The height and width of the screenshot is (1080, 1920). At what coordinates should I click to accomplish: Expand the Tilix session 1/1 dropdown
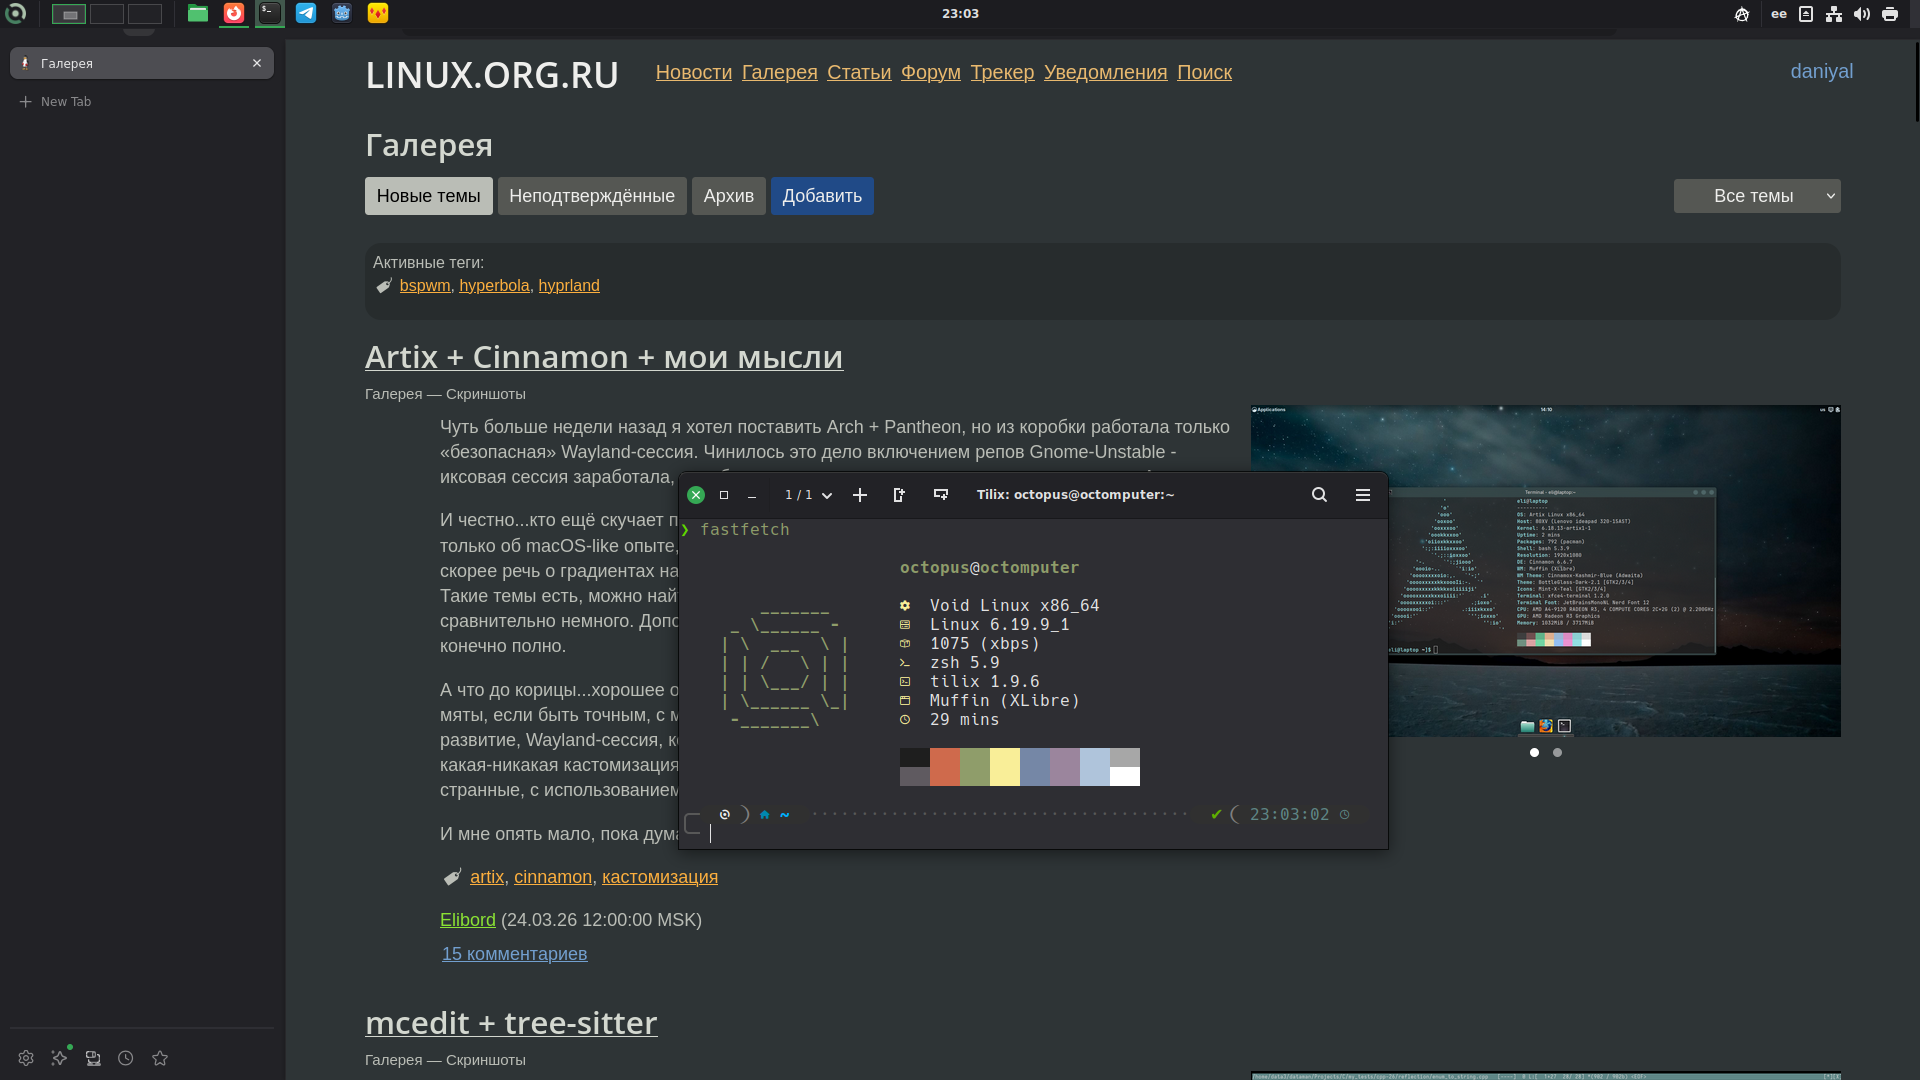point(826,495)
